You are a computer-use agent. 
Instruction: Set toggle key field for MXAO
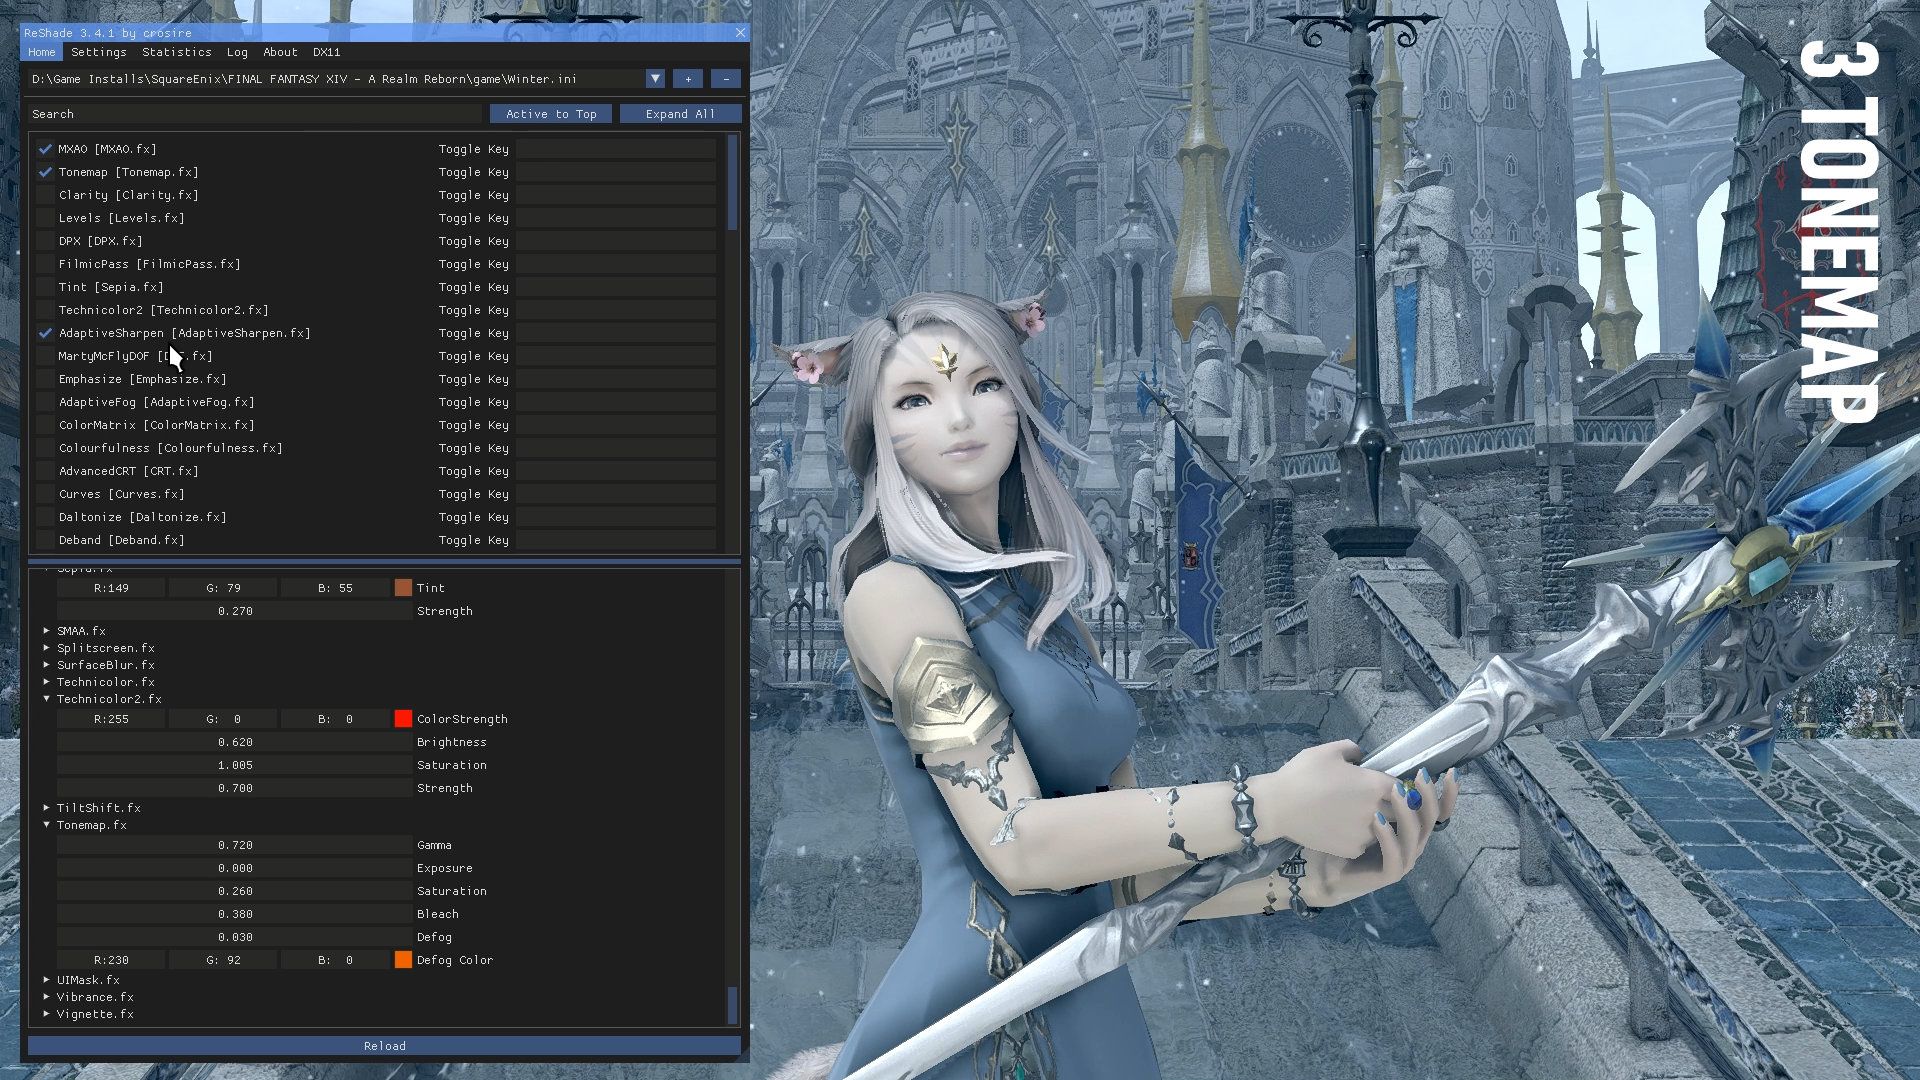(616, 149)
